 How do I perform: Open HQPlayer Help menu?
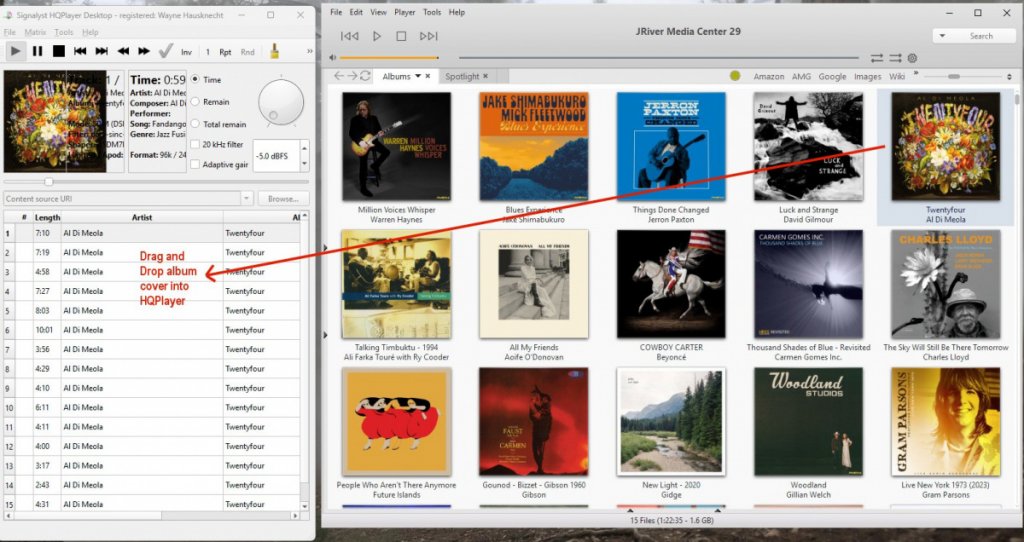pyautogui.click(x=90, y=32)
